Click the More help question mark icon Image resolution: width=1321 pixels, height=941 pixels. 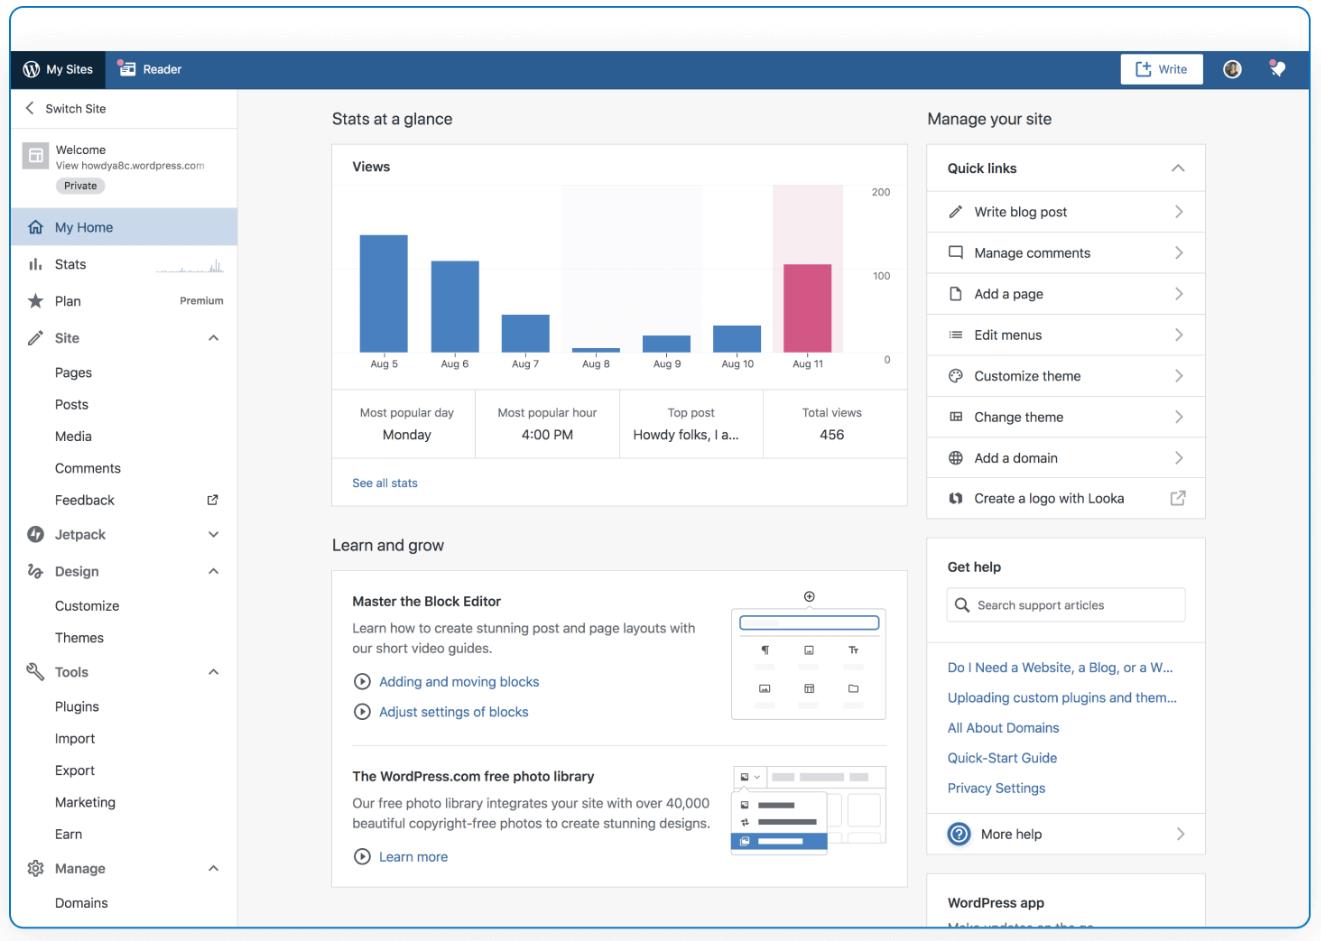tap(959, 834)
